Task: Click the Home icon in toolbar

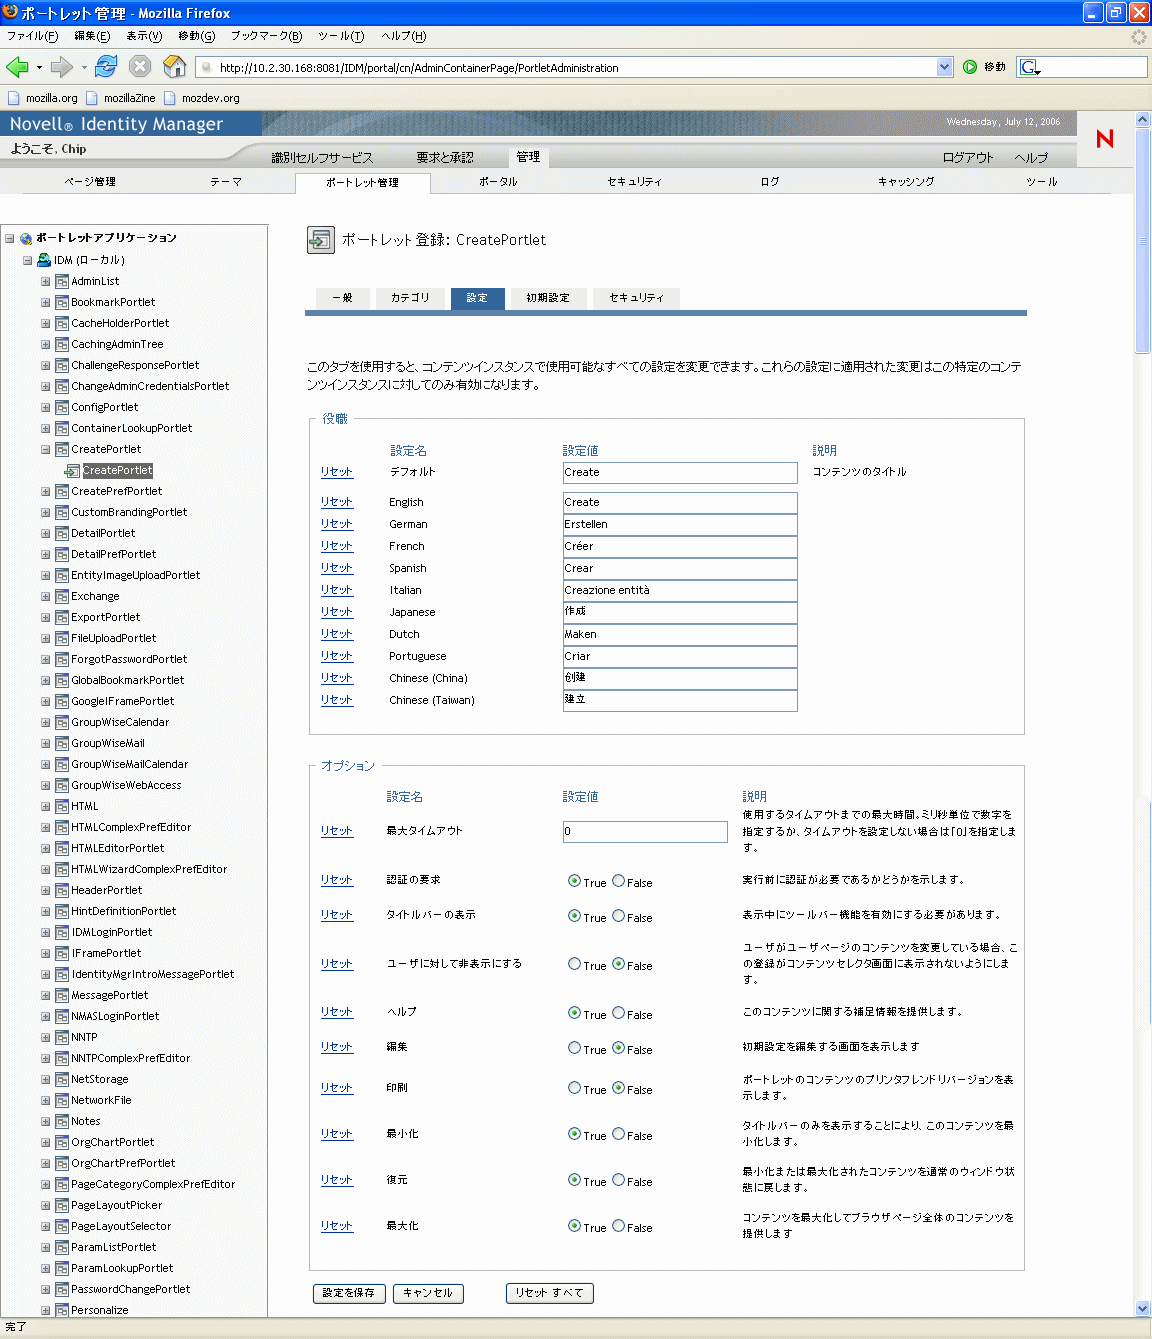Action: click(175, 67)
